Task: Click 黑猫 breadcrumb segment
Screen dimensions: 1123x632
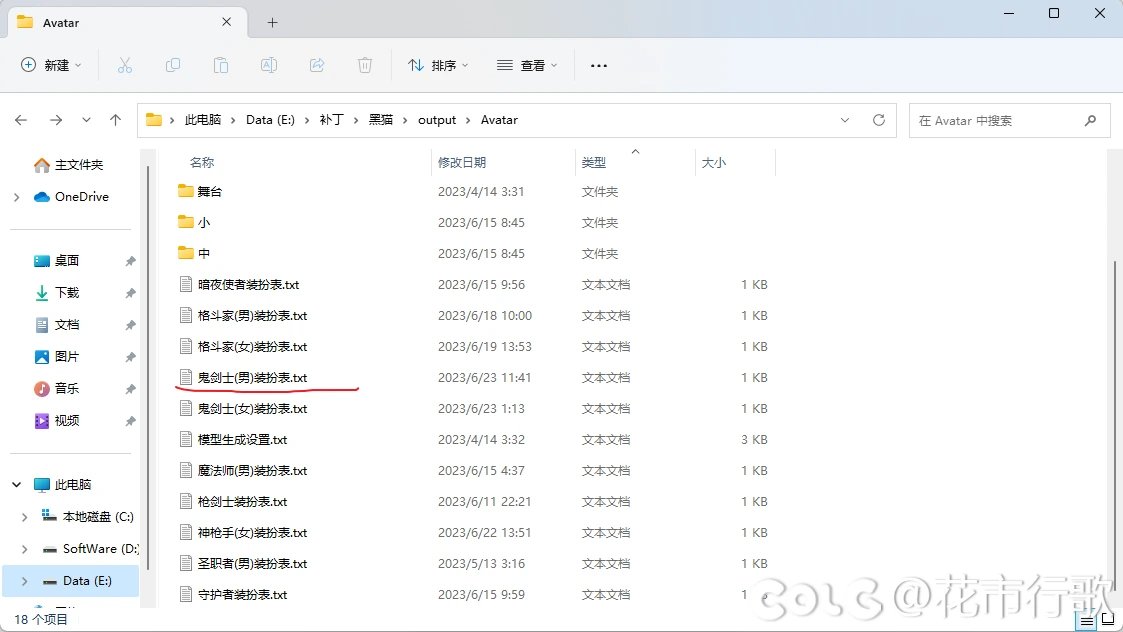Action: [380, 120]
